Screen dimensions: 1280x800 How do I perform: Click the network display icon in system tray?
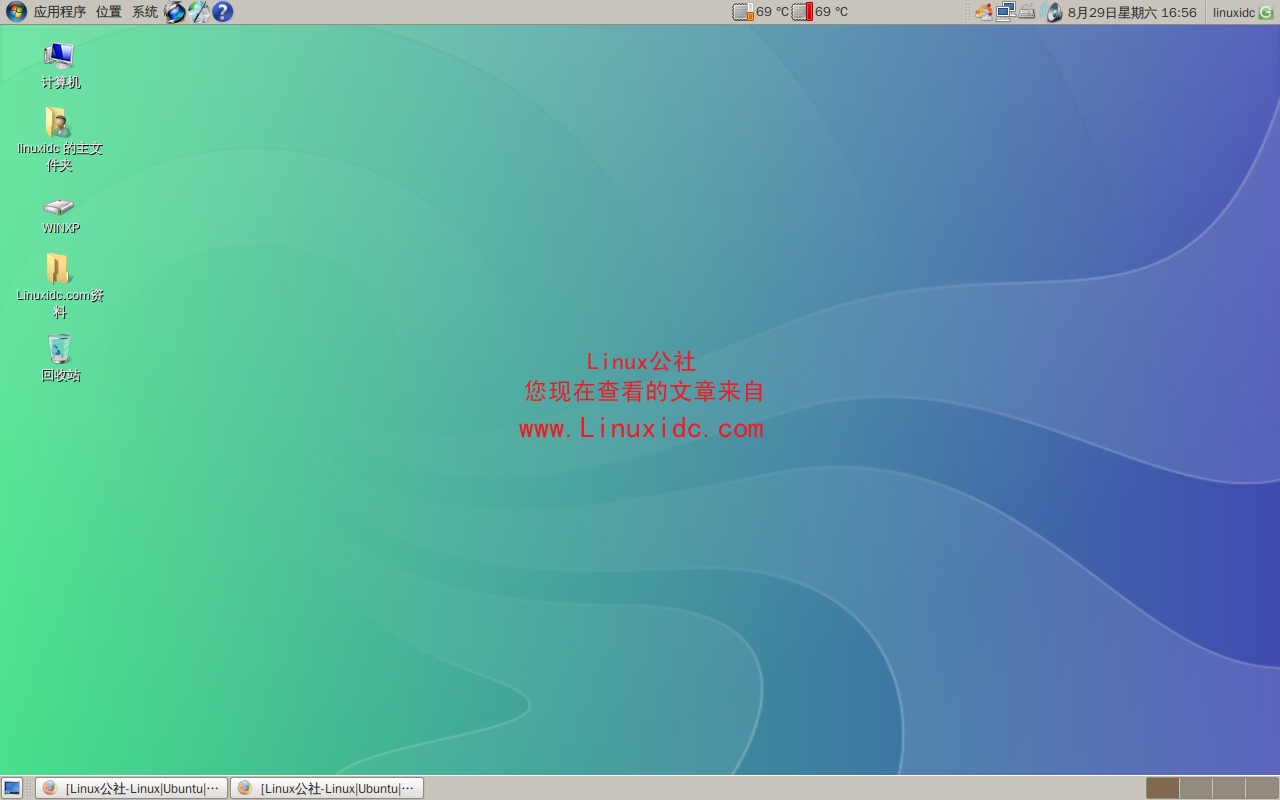tap(1004, 12)
